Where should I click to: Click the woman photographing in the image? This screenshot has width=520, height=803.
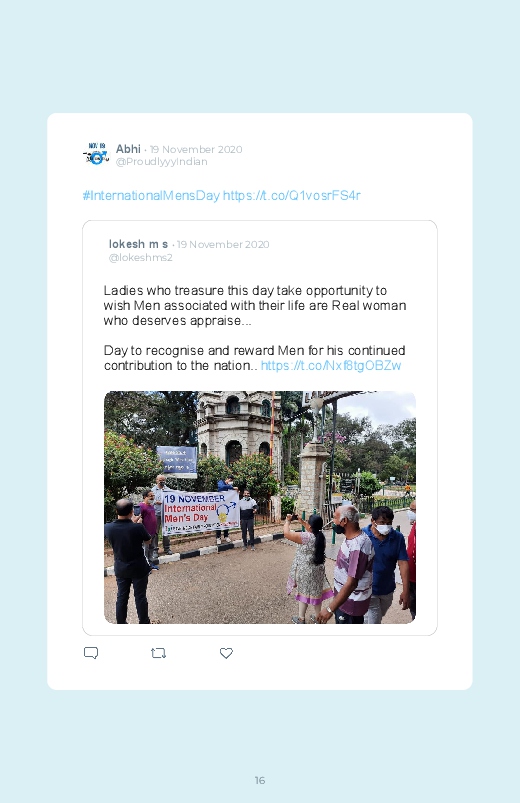308,568
